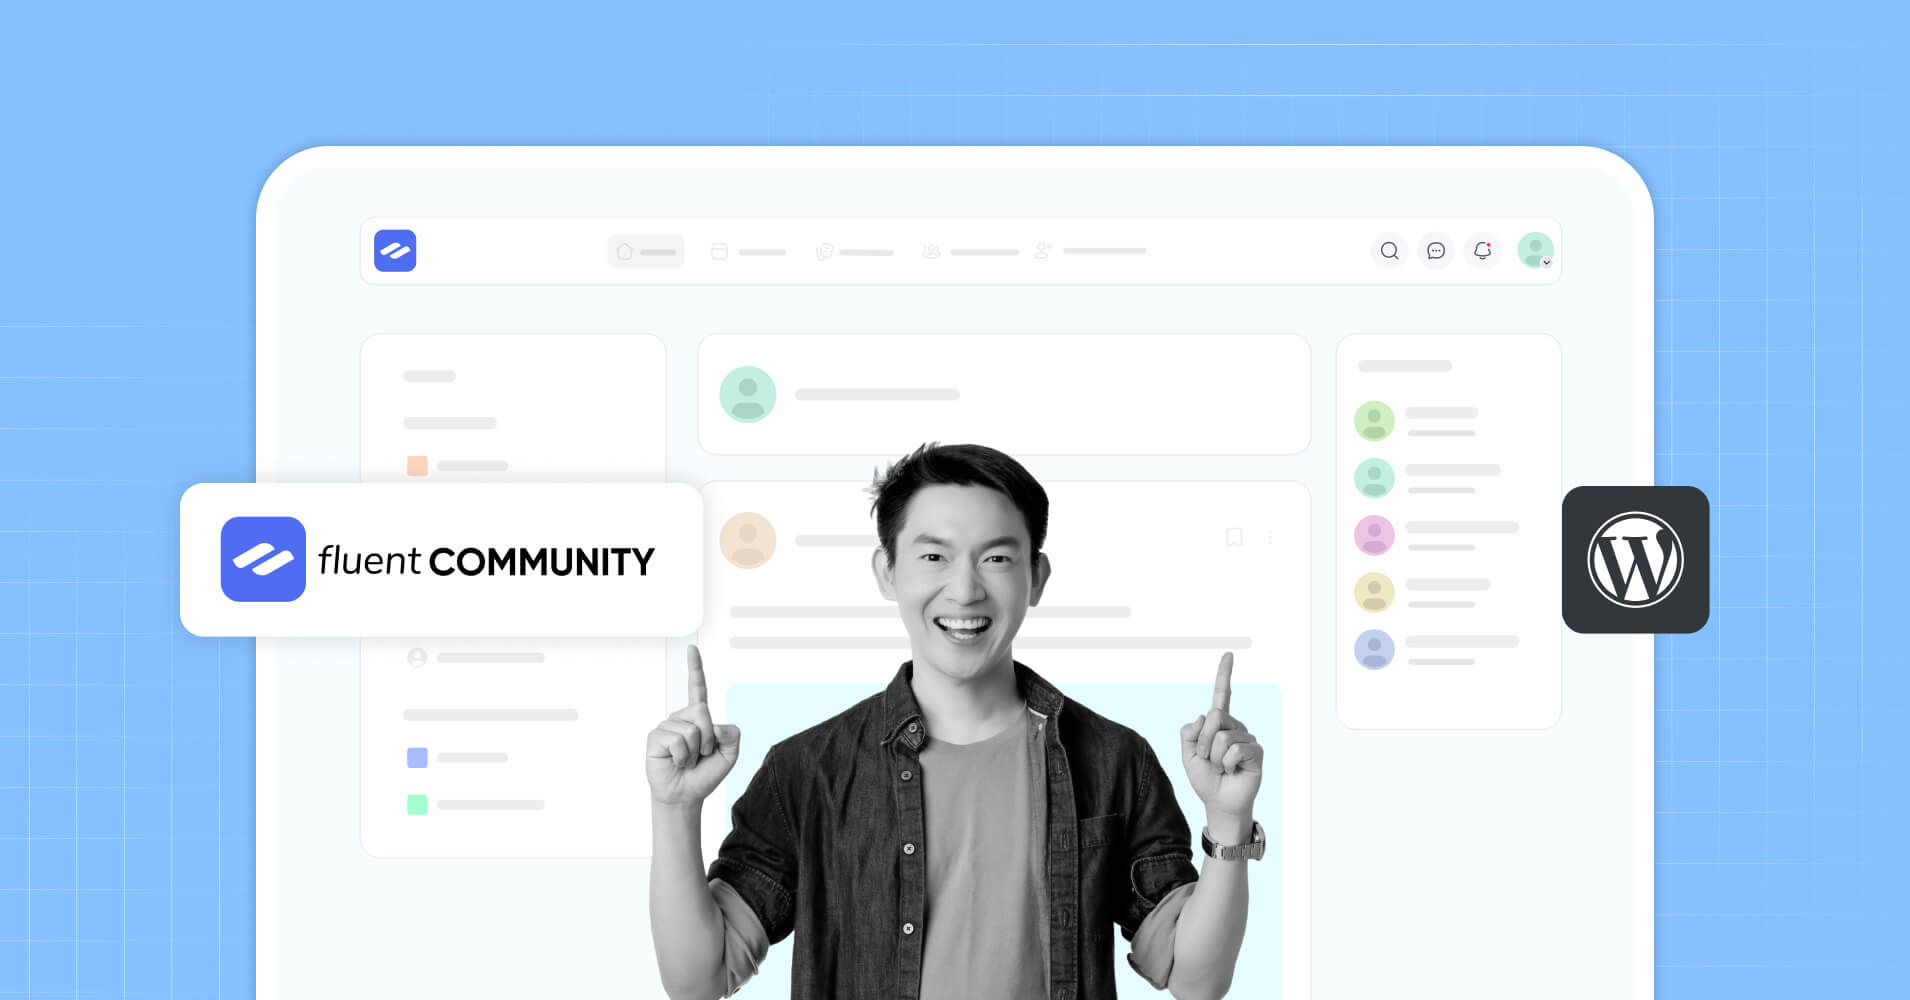Click the green avatar in post composer
This screenshot has width=1910, height=1000.
point(748,394)
